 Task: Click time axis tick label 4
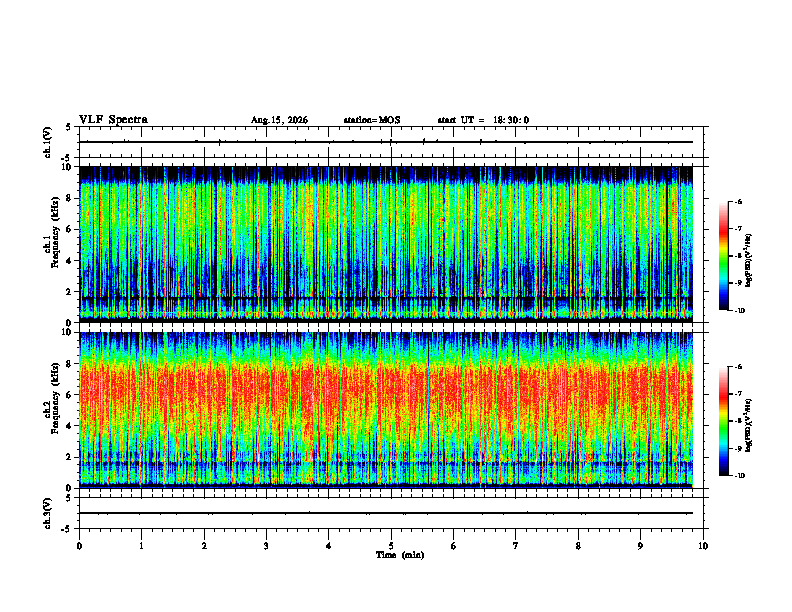pos(328,546)
